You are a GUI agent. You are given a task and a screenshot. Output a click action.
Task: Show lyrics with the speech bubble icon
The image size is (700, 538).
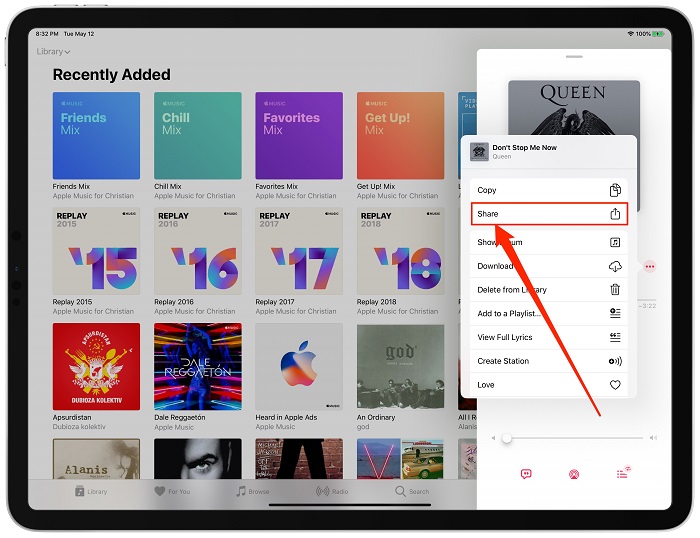tap(526, 474)
